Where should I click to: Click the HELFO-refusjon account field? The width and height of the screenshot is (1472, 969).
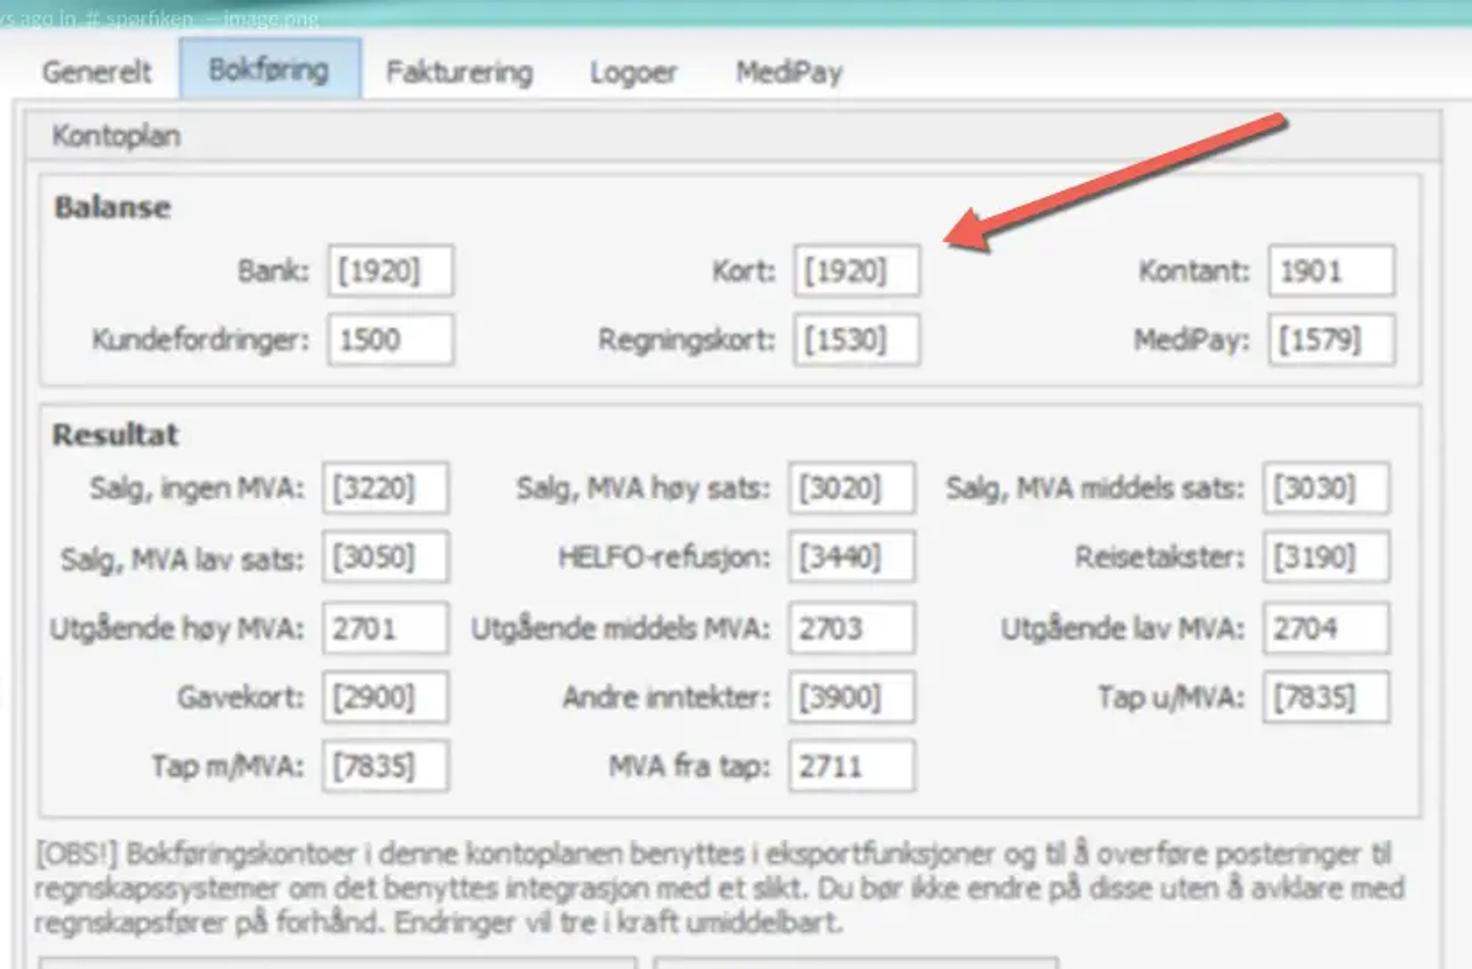point(851,557)
